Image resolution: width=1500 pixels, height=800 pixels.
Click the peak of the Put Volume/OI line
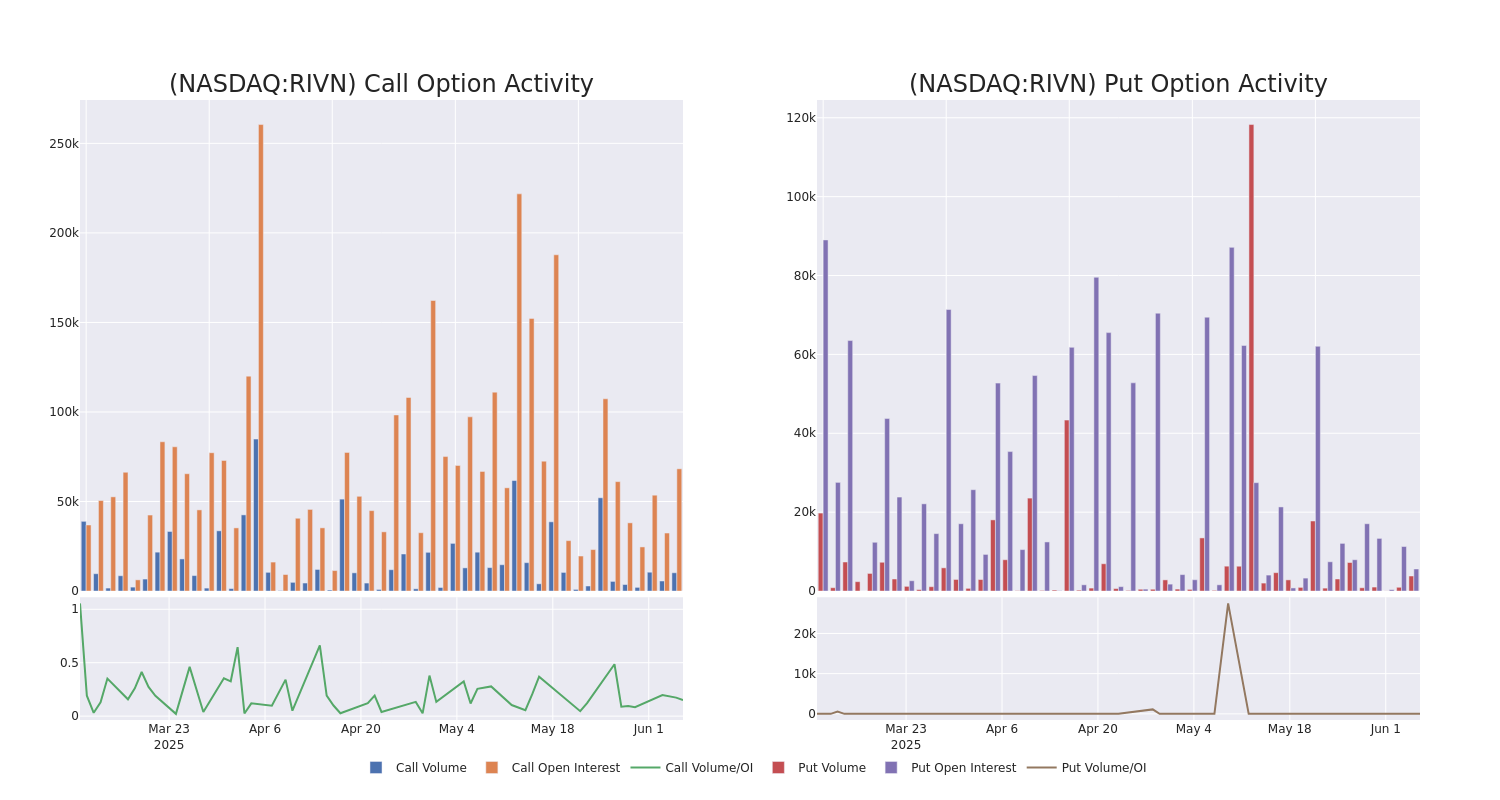click(x=1228, y=604)
